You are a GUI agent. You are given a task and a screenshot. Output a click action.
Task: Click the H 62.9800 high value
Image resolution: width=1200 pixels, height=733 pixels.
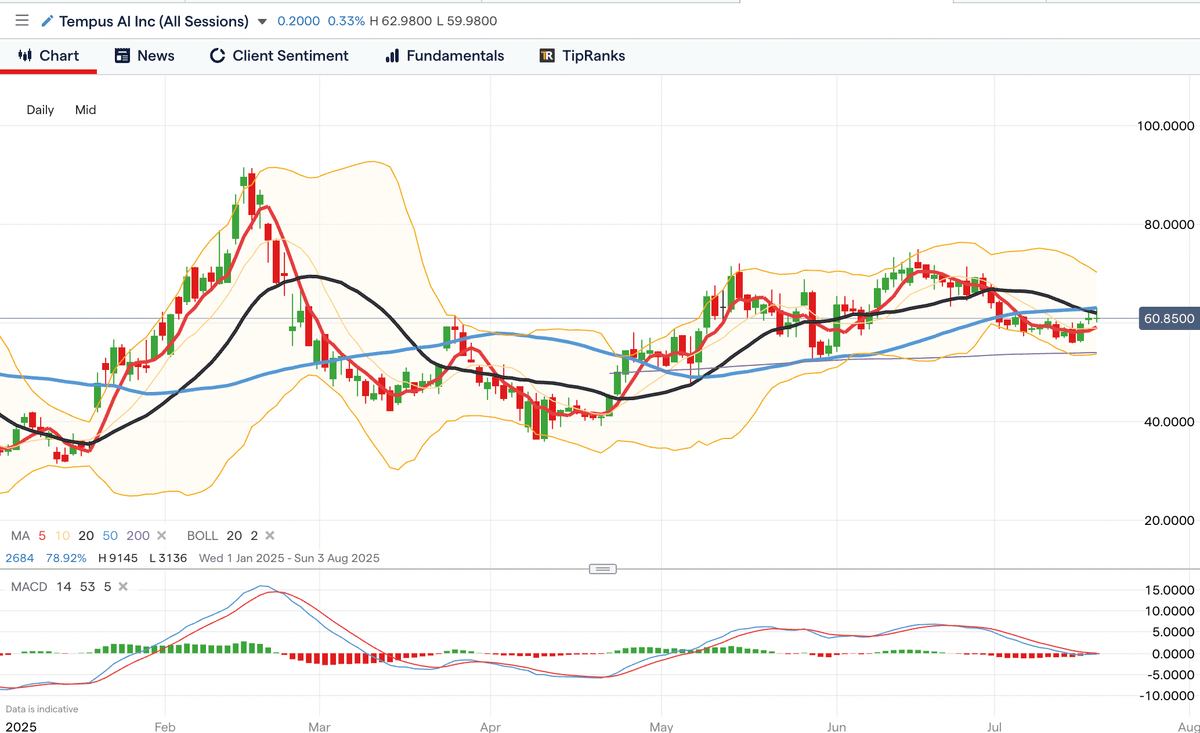401,21
